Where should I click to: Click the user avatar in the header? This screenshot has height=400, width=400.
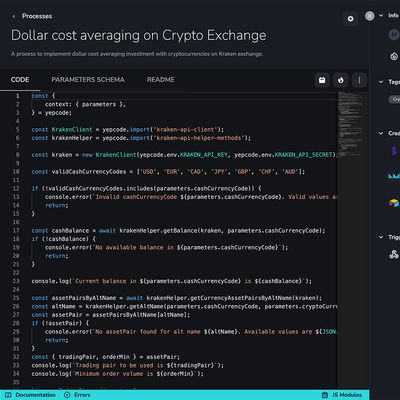[x=369, y=16]
